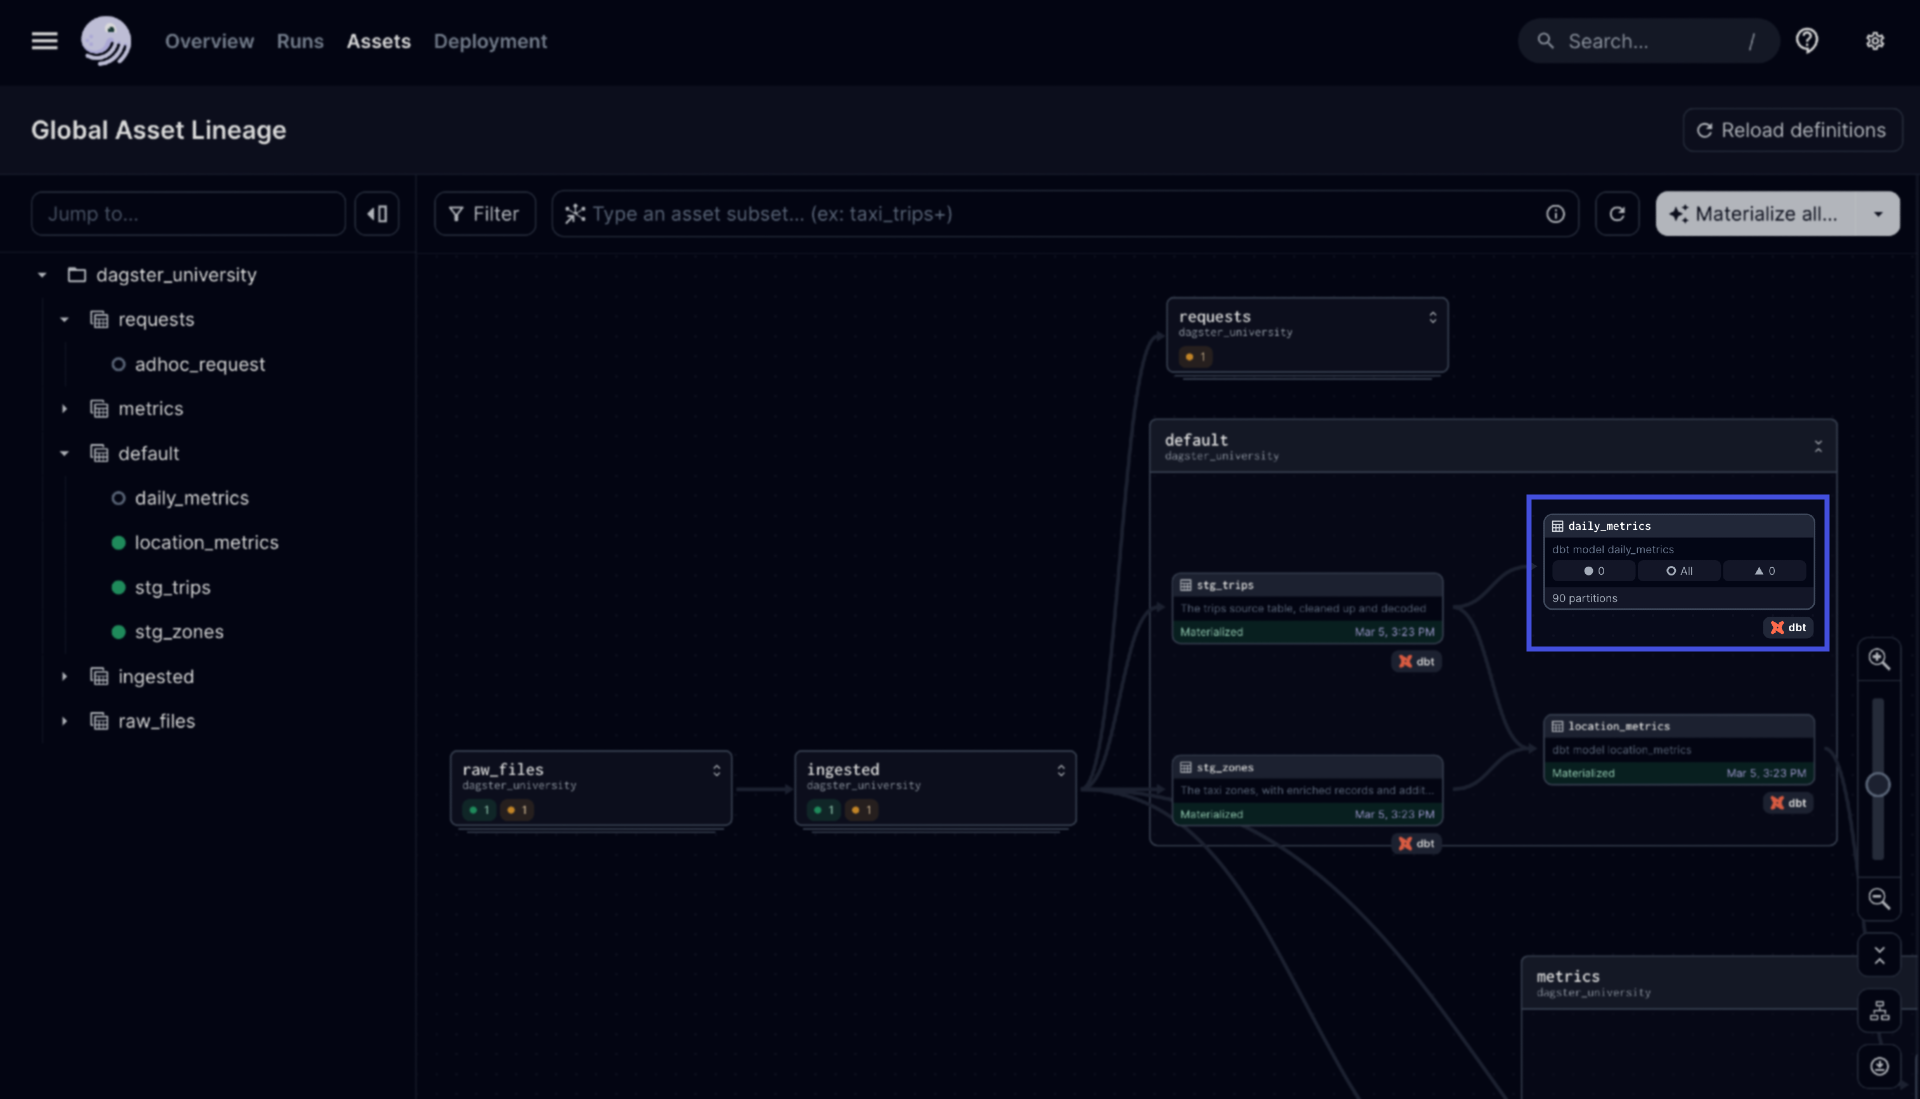Viewport: 1920px width, 1099px height.
Task: Click the orange status badge in requests node
Action: [1196, 357]
